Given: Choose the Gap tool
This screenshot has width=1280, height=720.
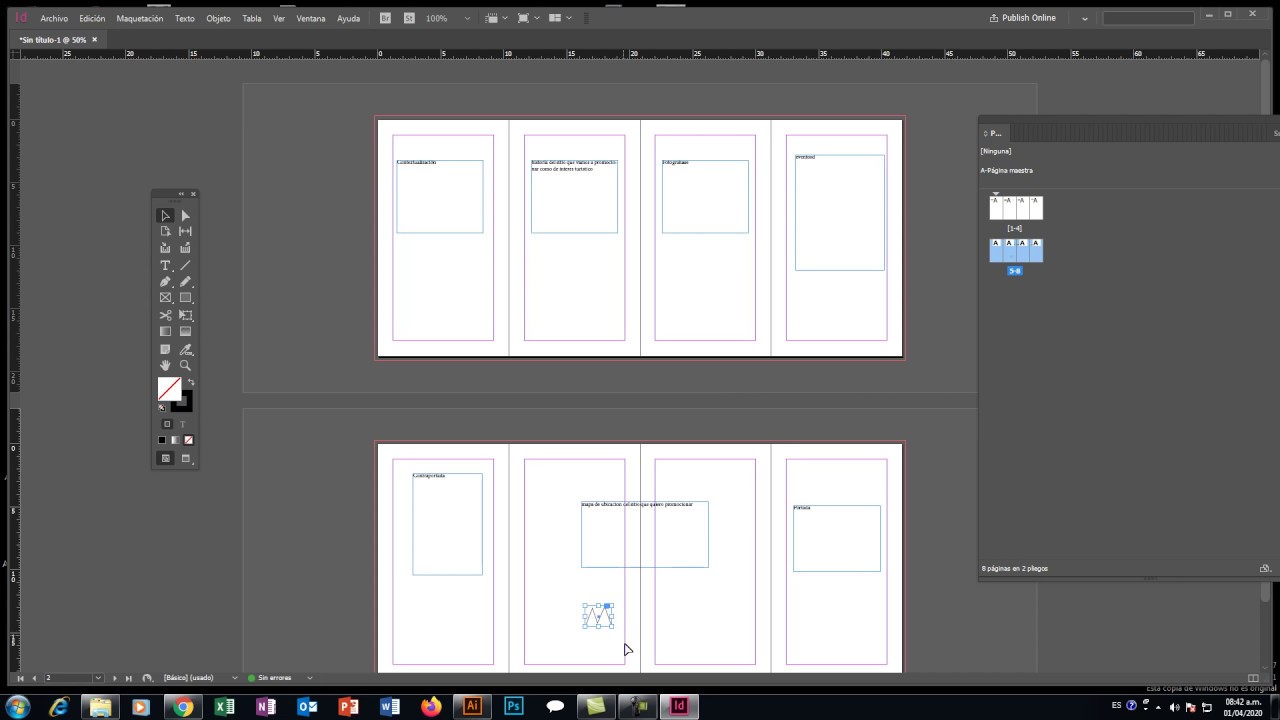Looking at the screenshot, I should [185, 231].
